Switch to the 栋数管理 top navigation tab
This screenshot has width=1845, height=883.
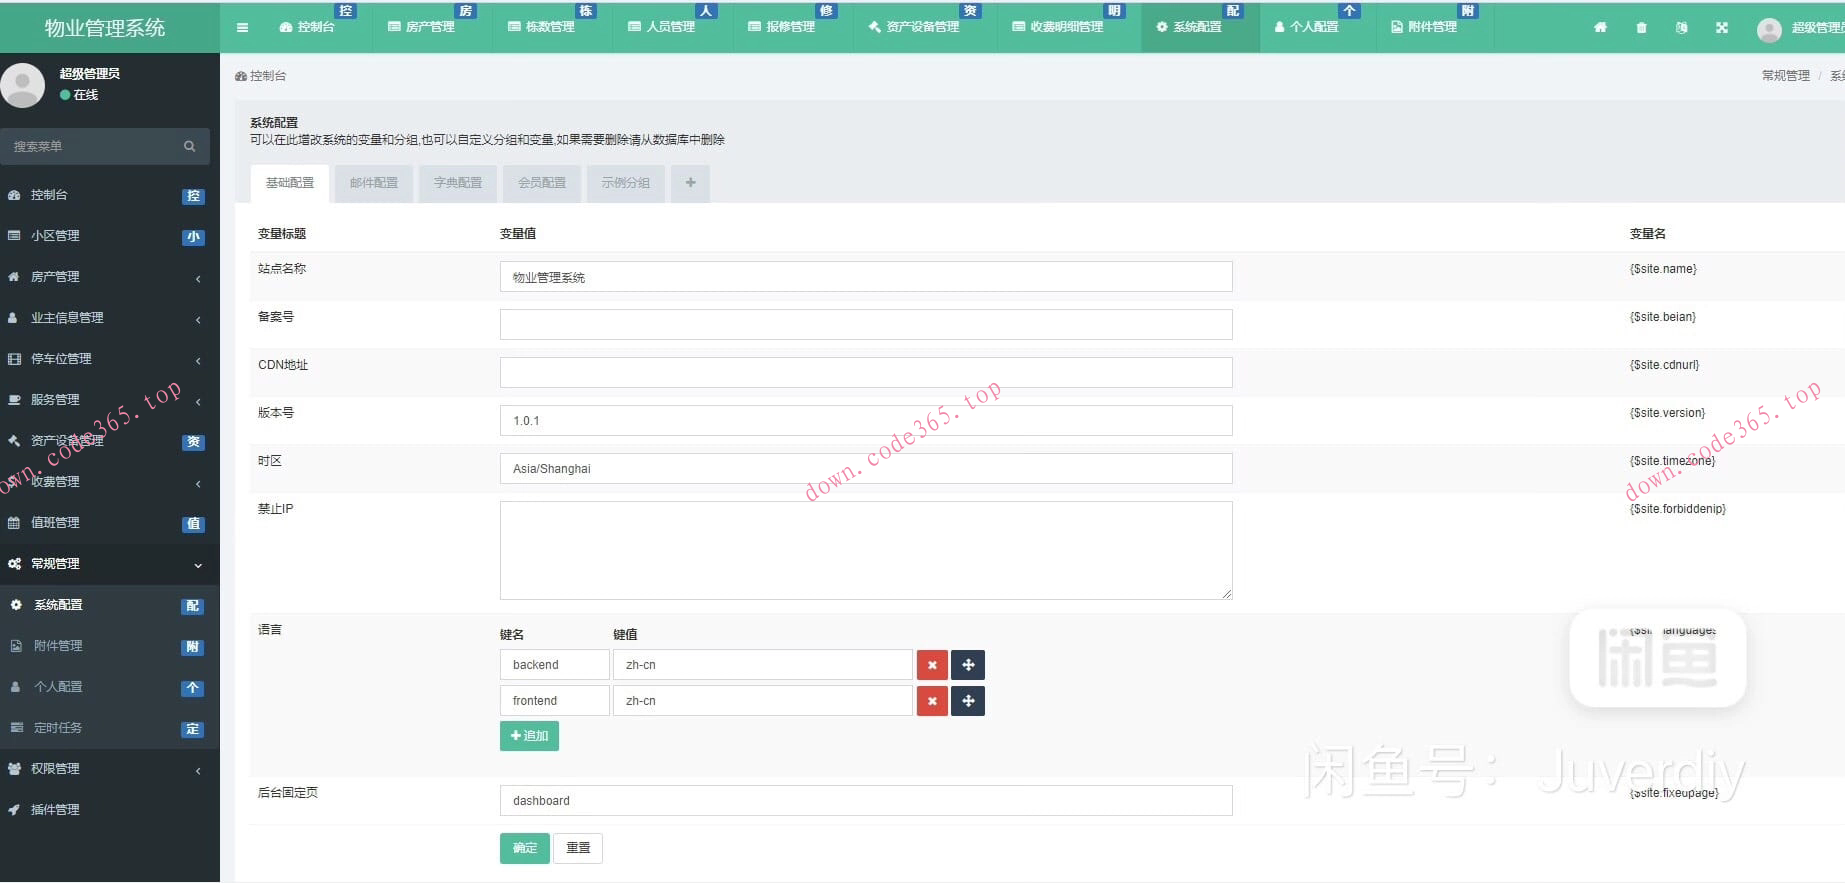(541, 27)
